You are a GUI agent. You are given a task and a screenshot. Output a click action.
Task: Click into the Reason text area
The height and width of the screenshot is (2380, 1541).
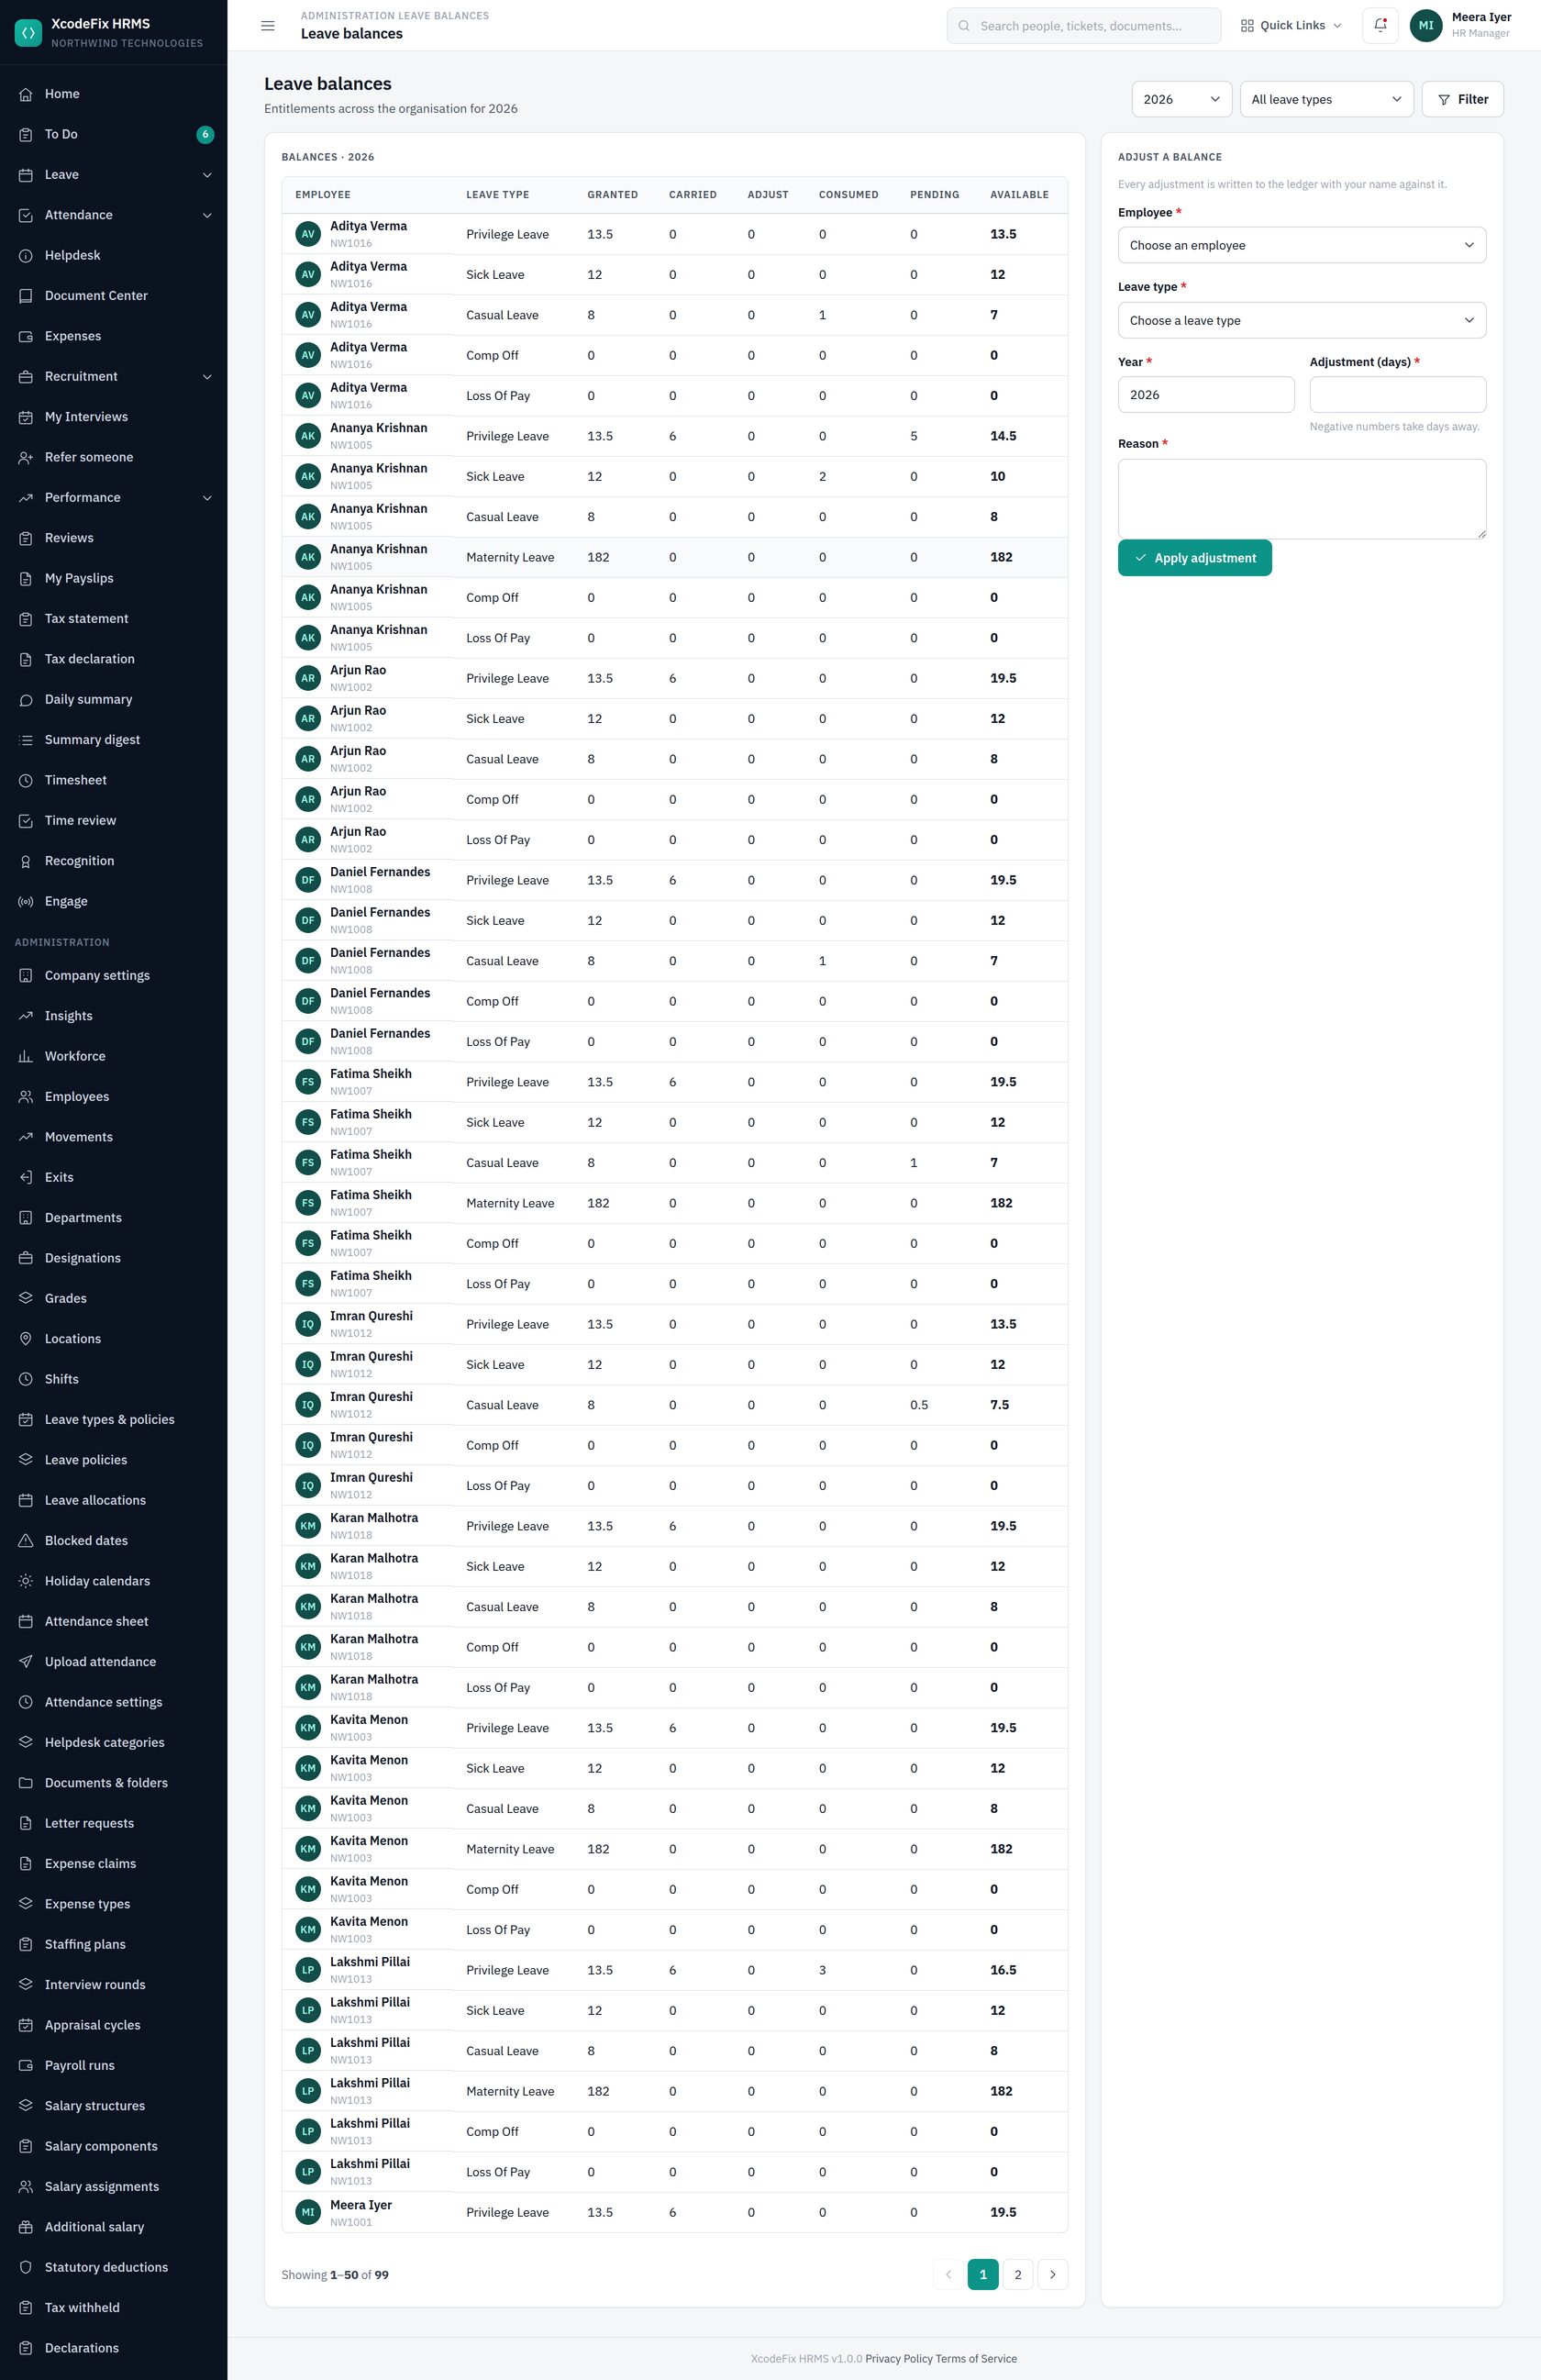(1302, 499)
